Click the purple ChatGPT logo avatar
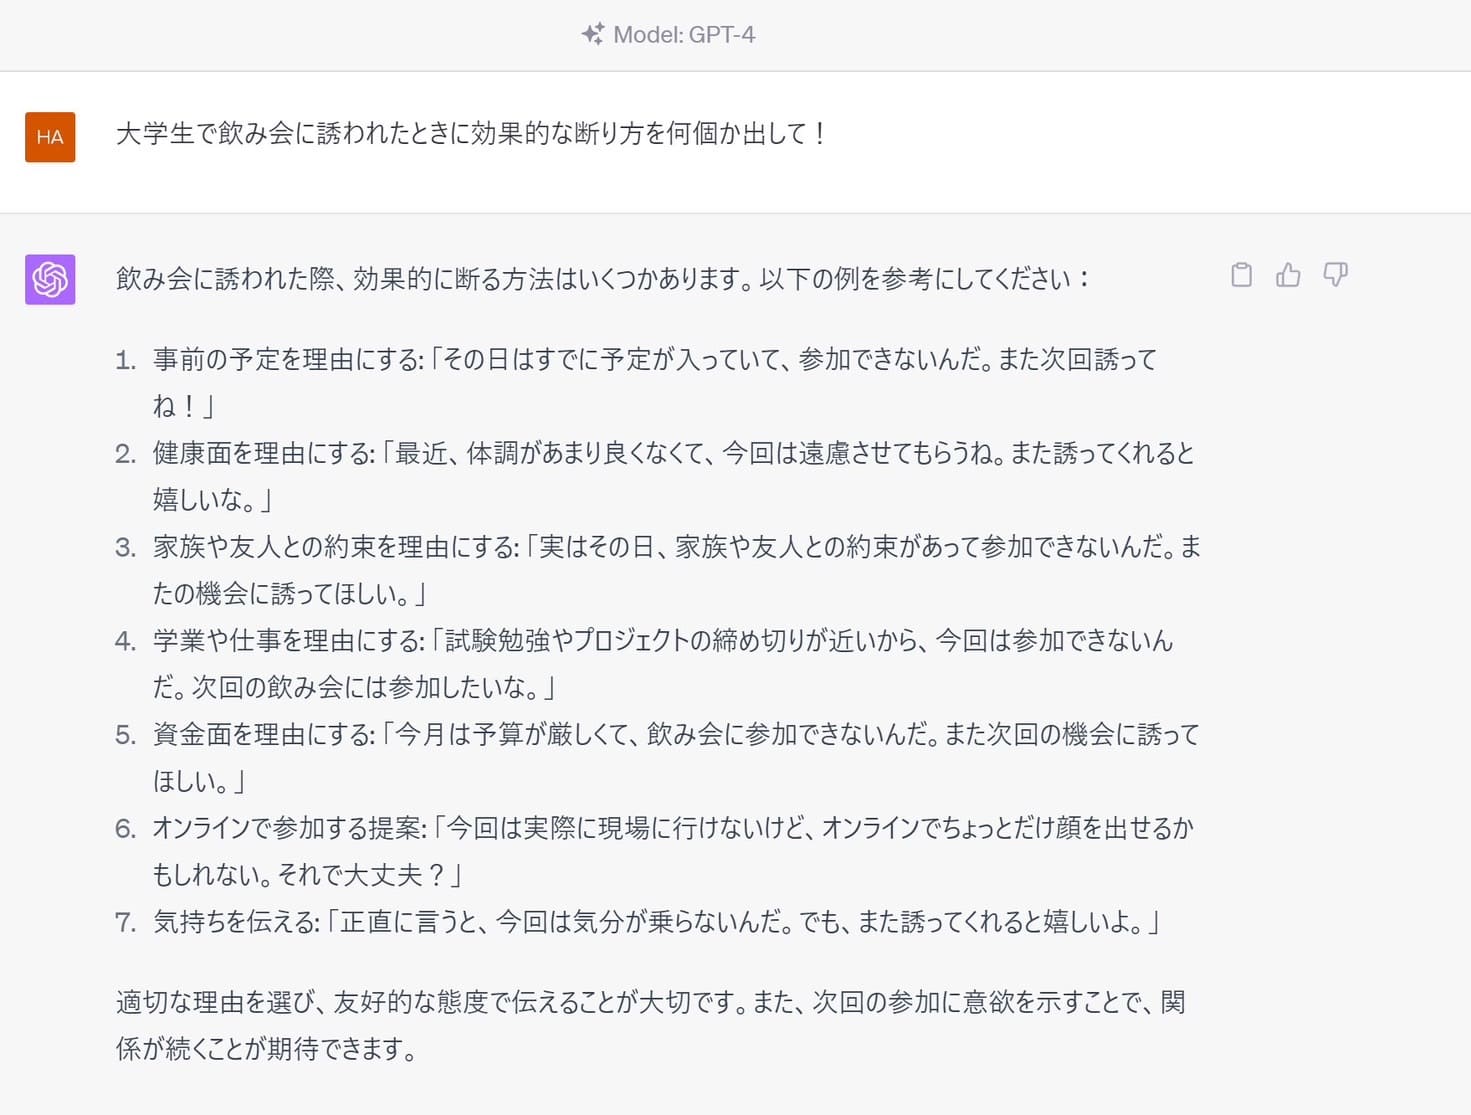1471x1115 pixels. 50,279
